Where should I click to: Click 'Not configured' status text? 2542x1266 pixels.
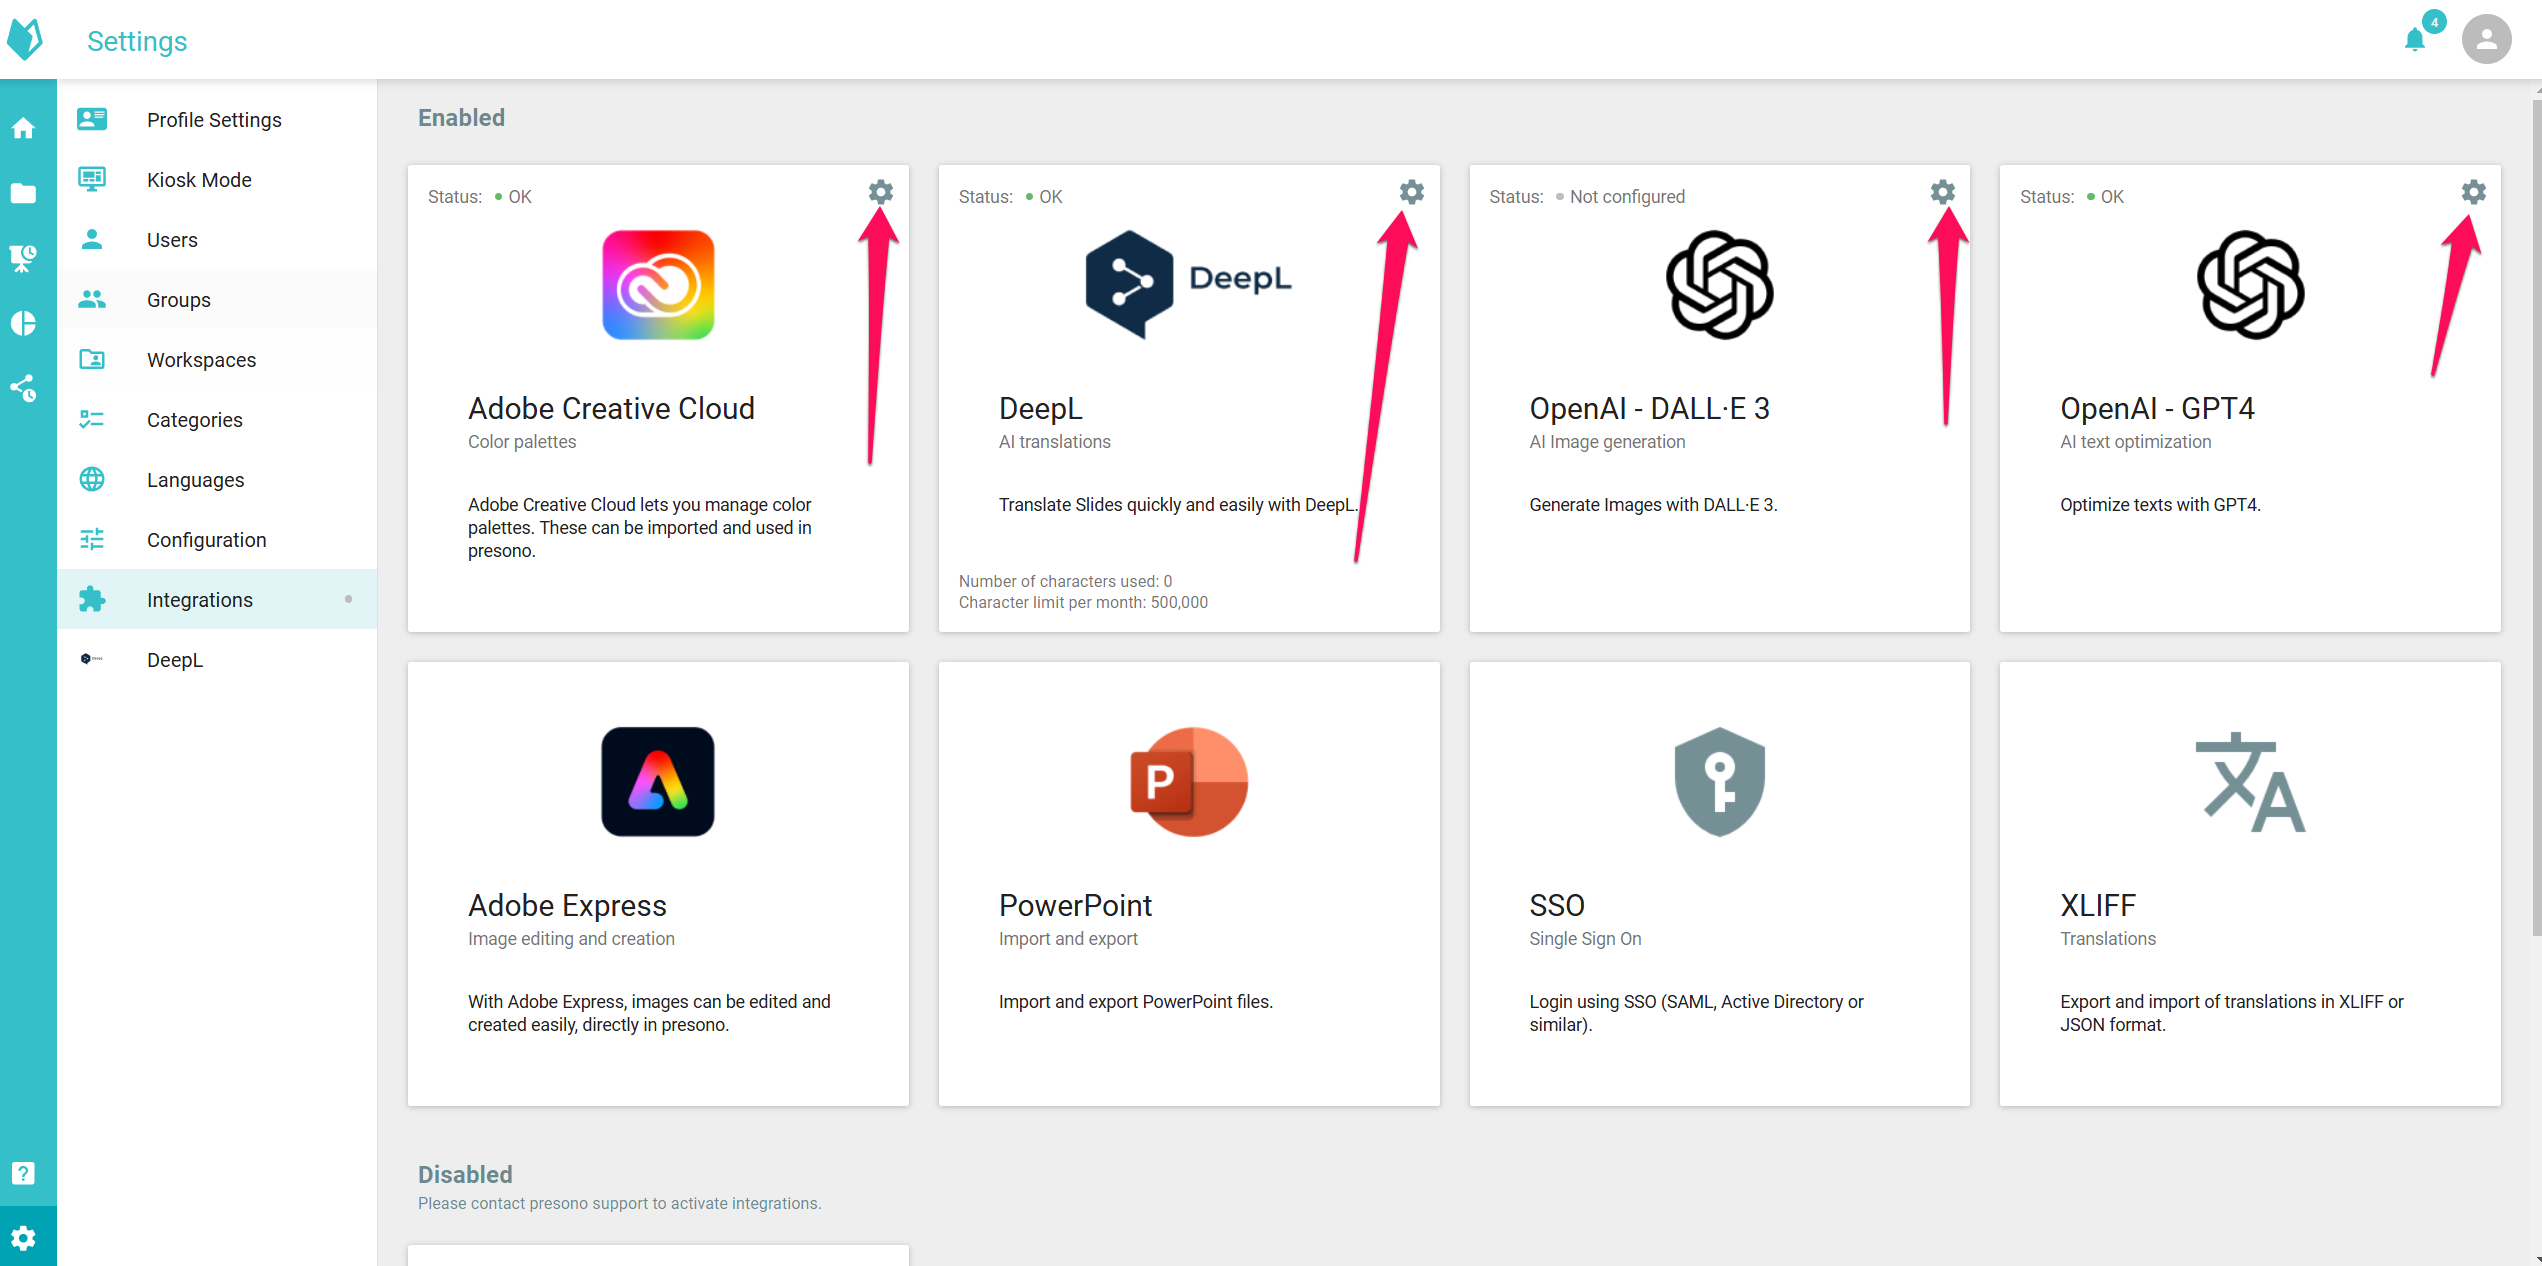(1627, 197)
